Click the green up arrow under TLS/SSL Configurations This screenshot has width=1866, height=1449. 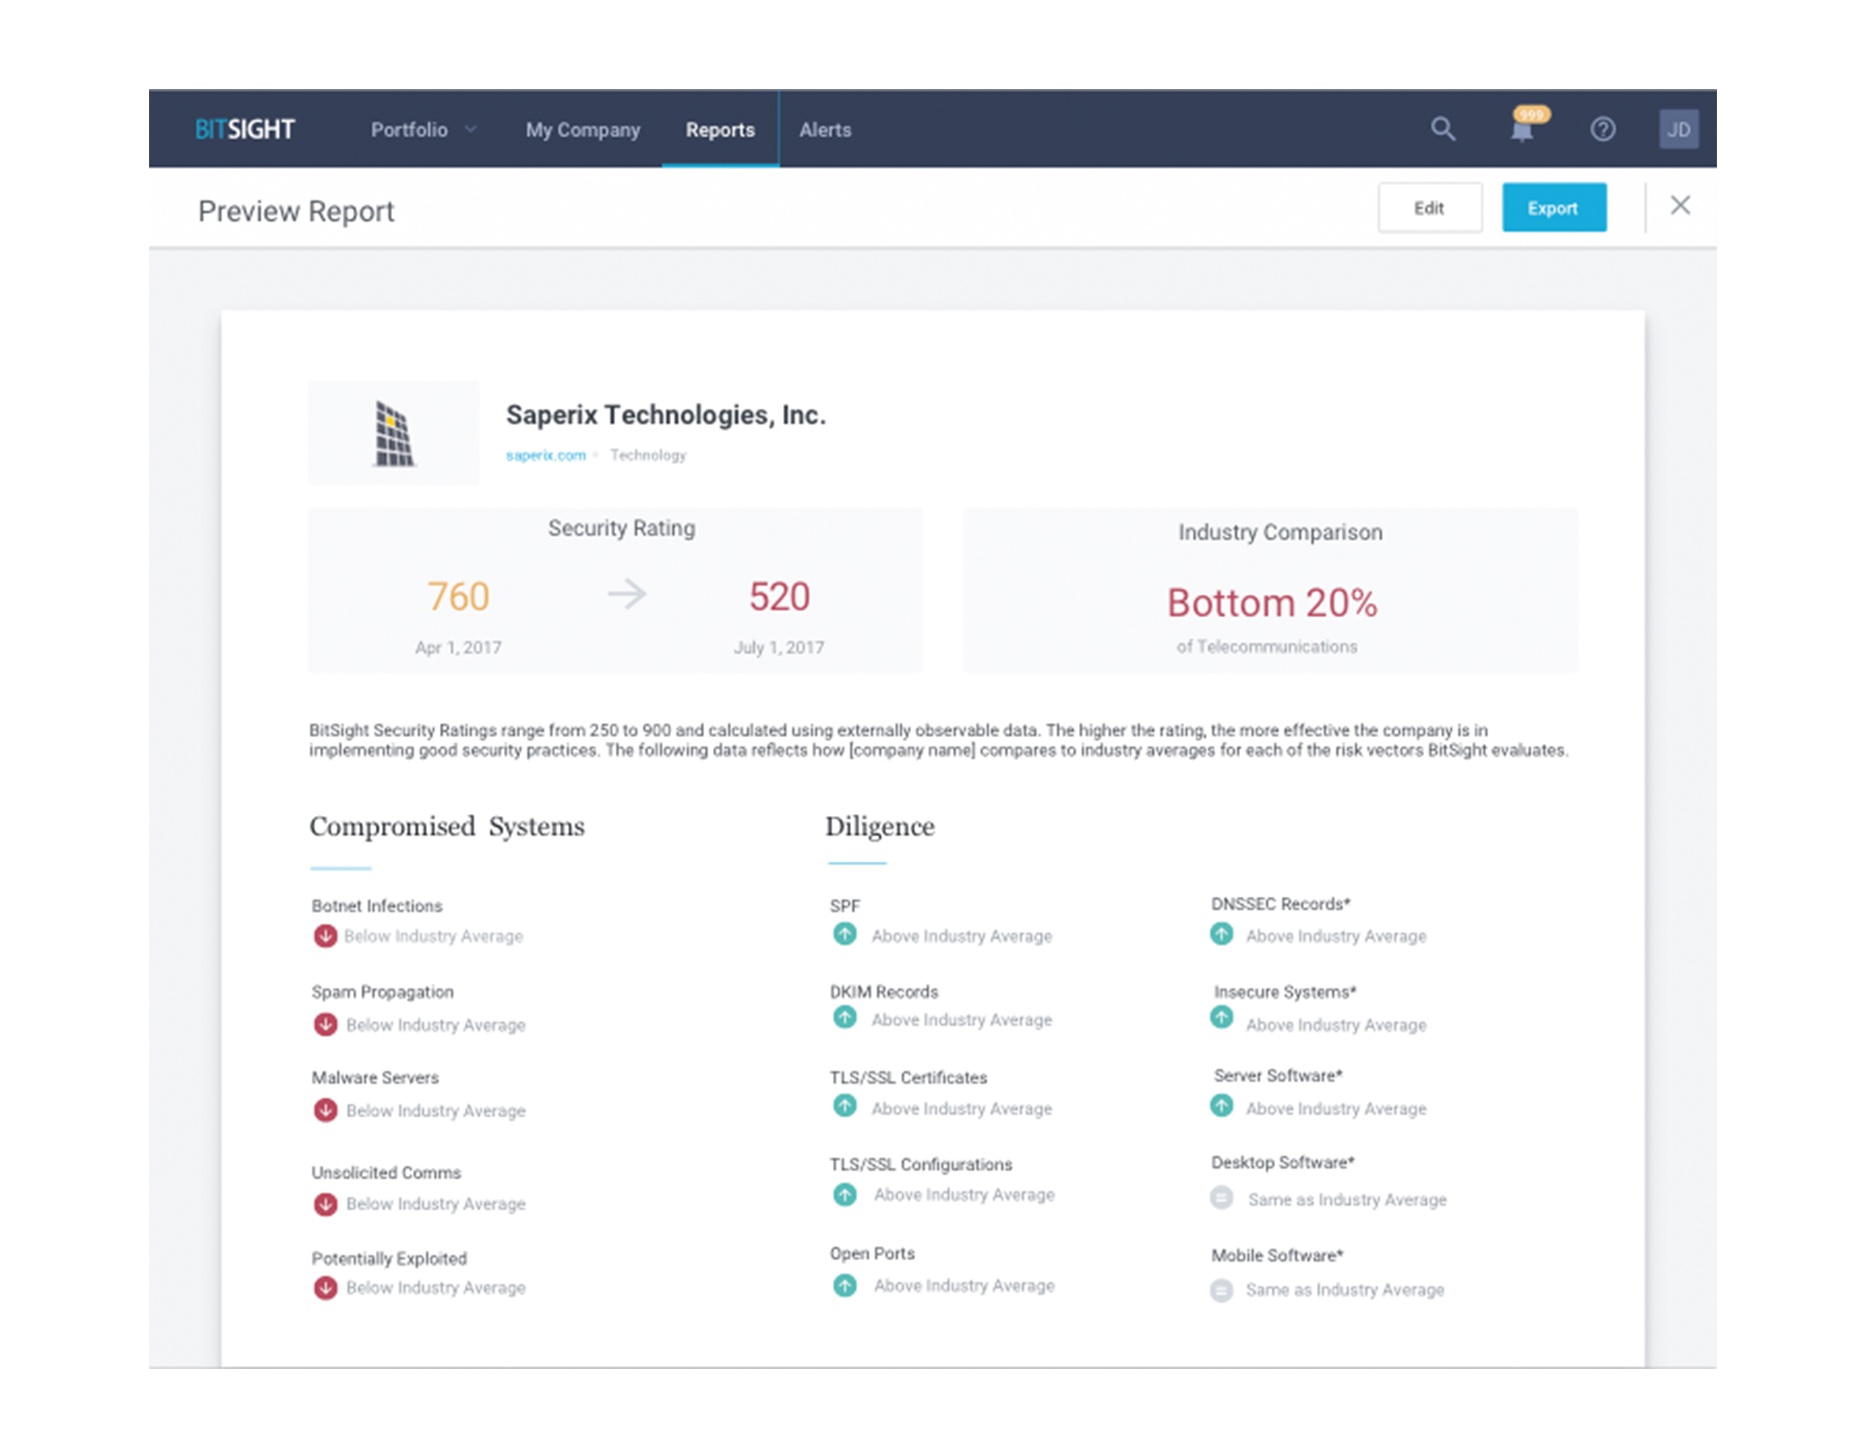pos(845,1195)
